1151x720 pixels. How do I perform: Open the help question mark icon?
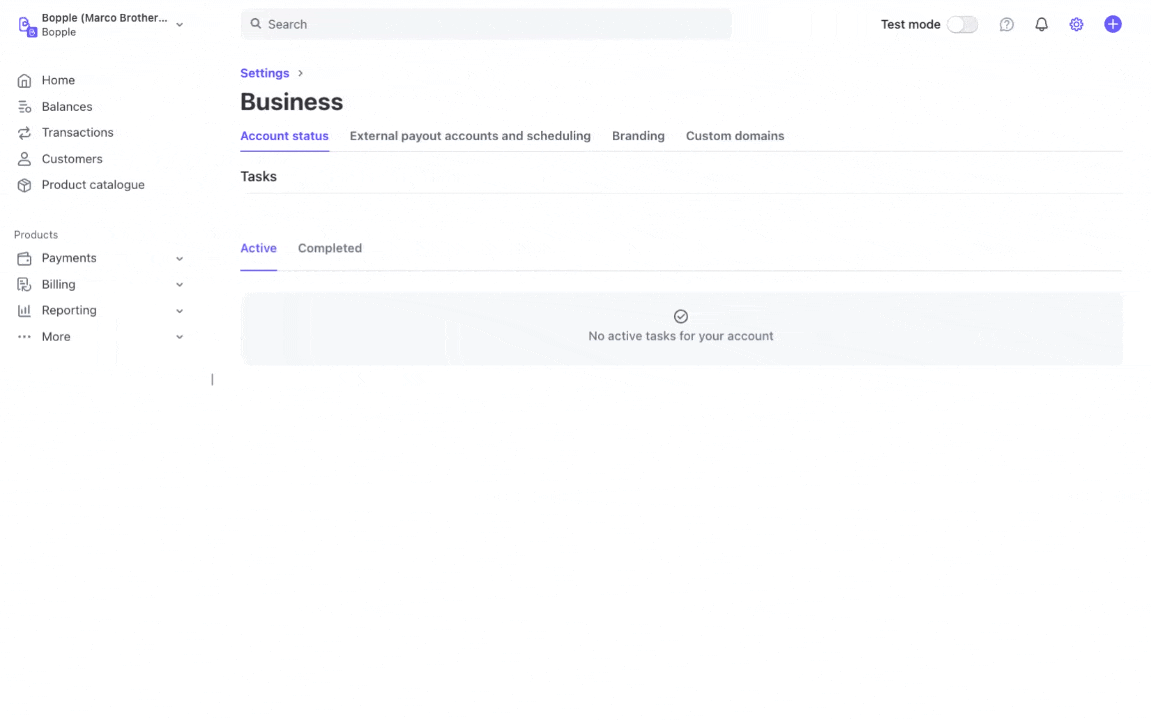coord(1006,24)
